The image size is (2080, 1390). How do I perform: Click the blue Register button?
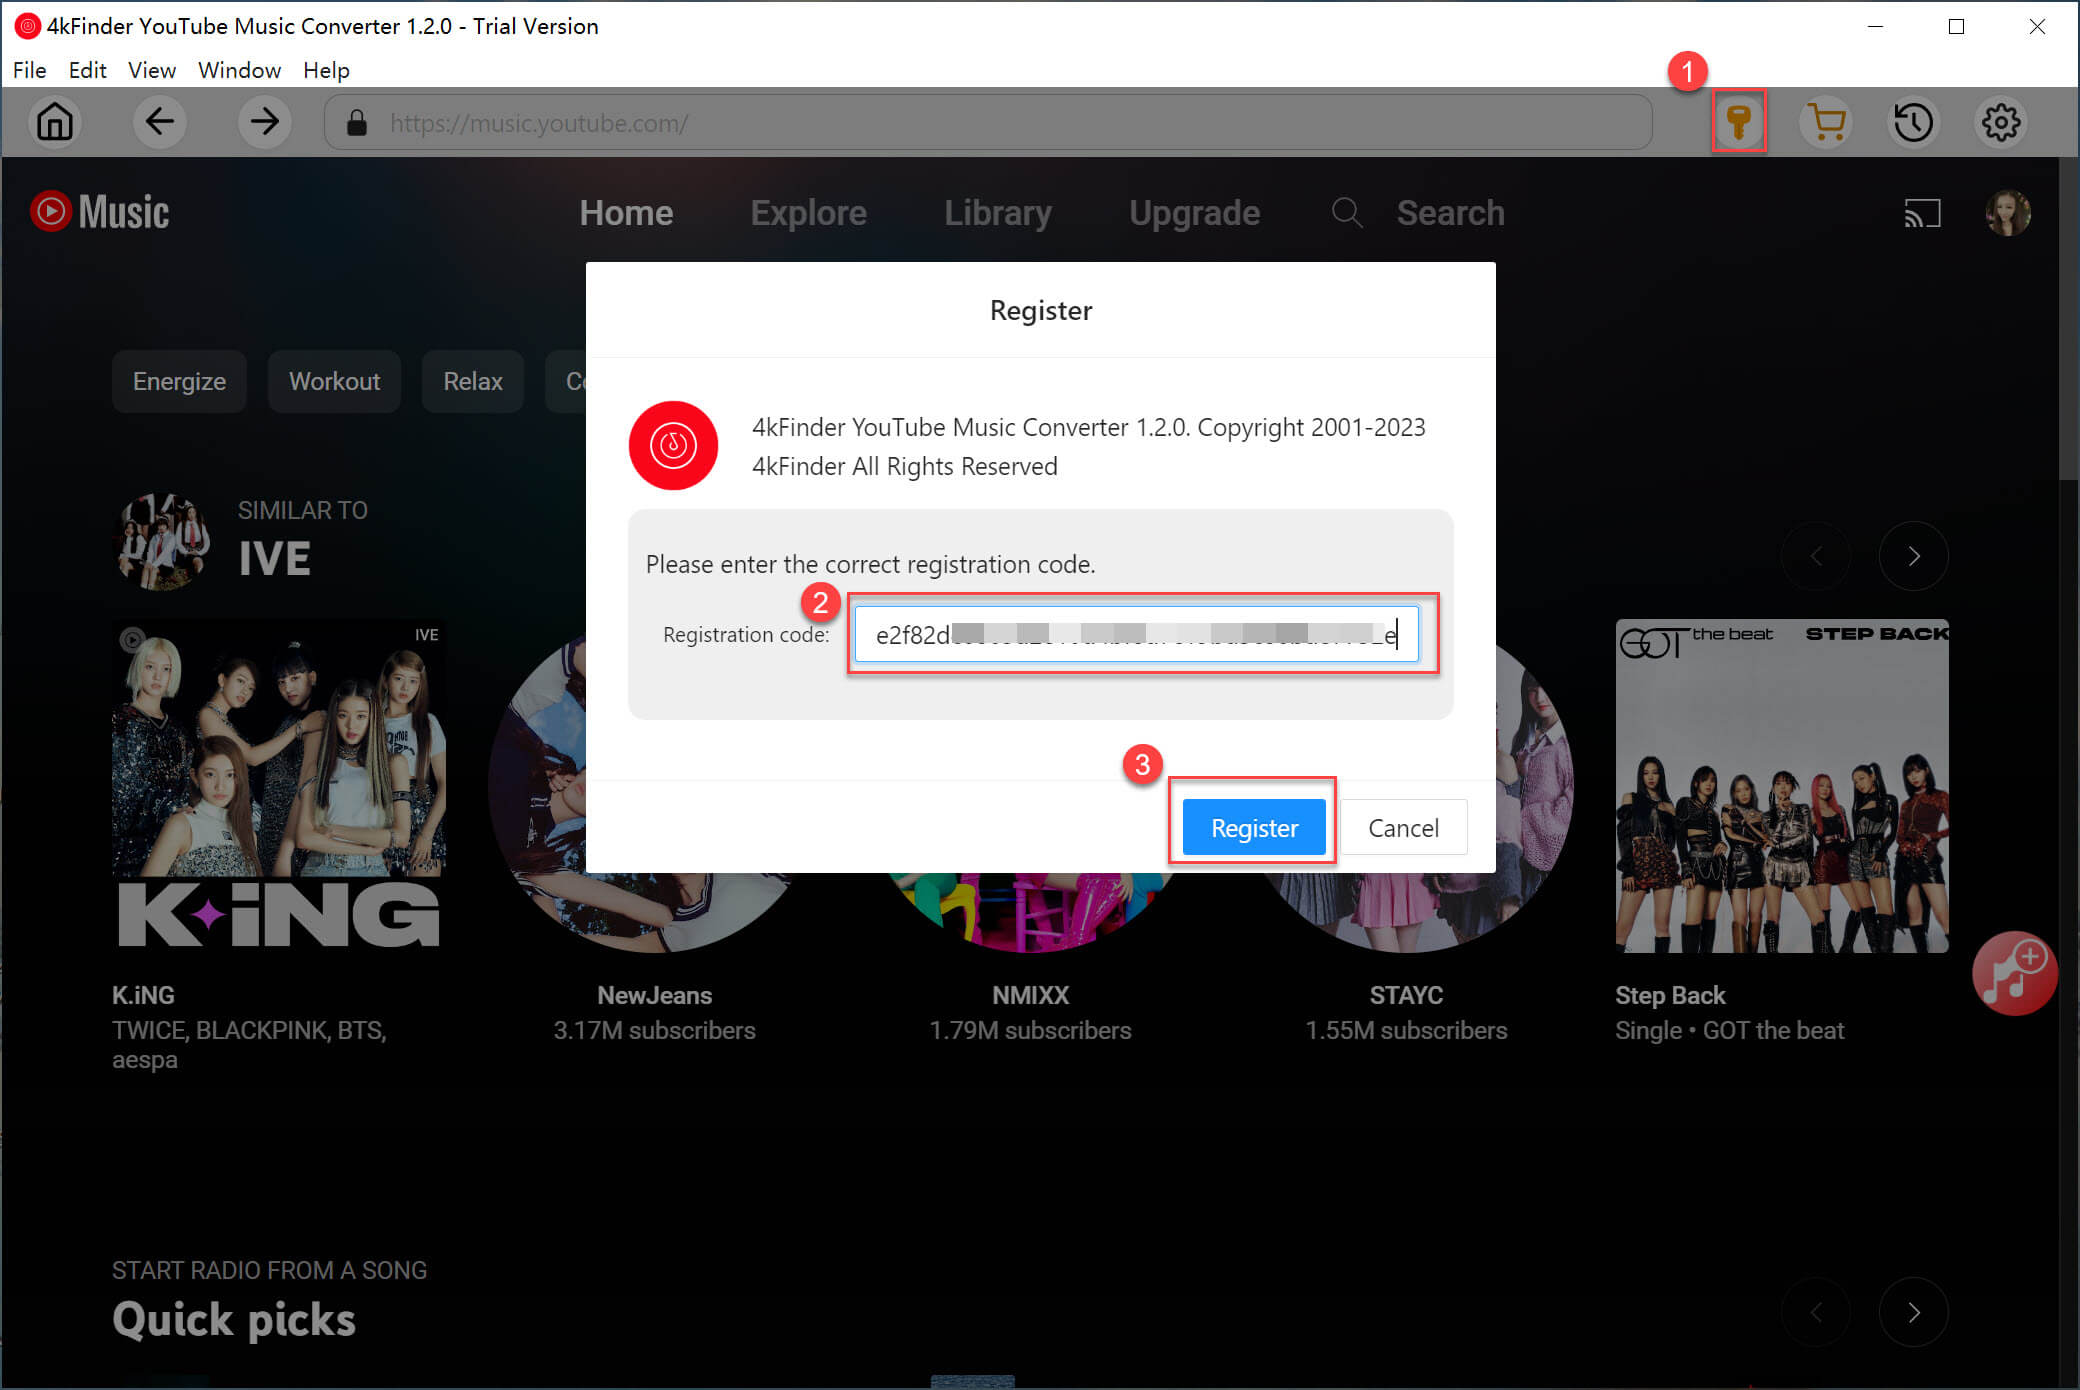click(x=1254, y=827)
